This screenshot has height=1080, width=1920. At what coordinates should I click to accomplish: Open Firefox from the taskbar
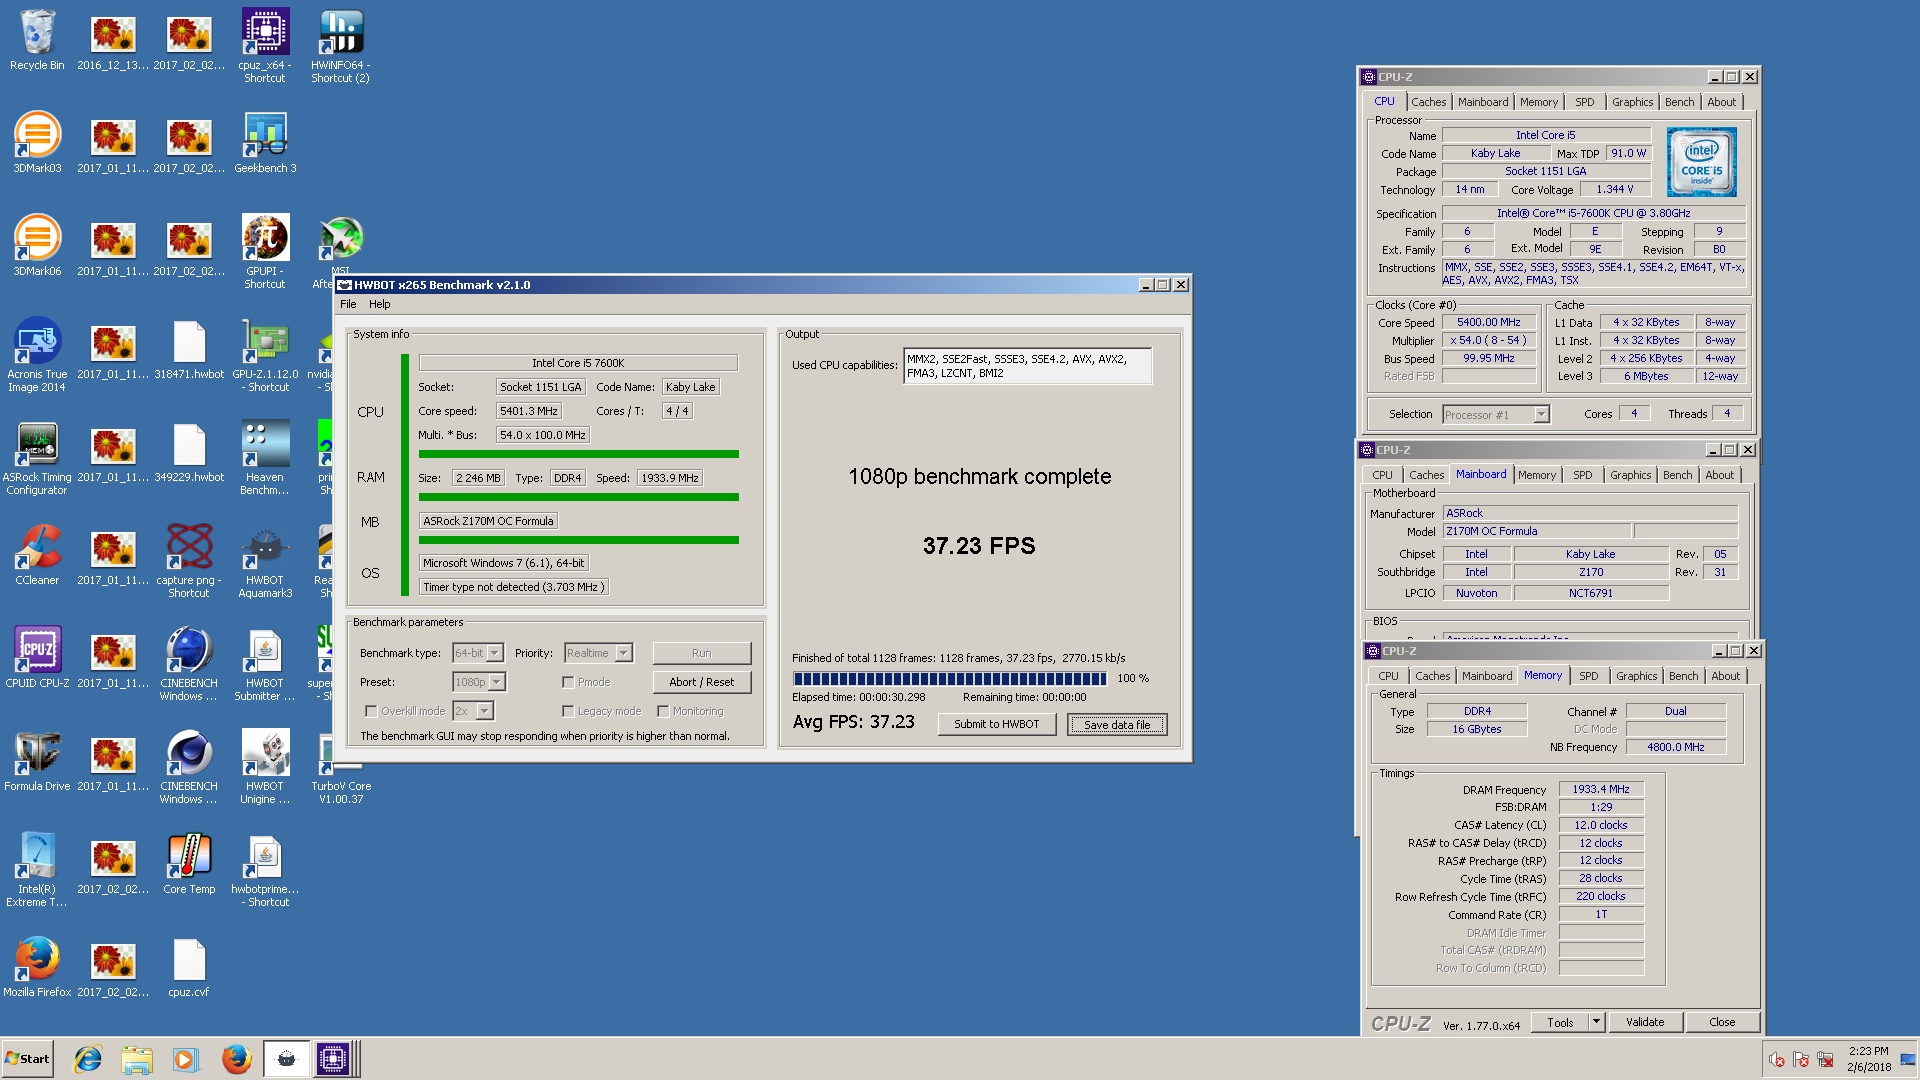[x=236, y=1059]
